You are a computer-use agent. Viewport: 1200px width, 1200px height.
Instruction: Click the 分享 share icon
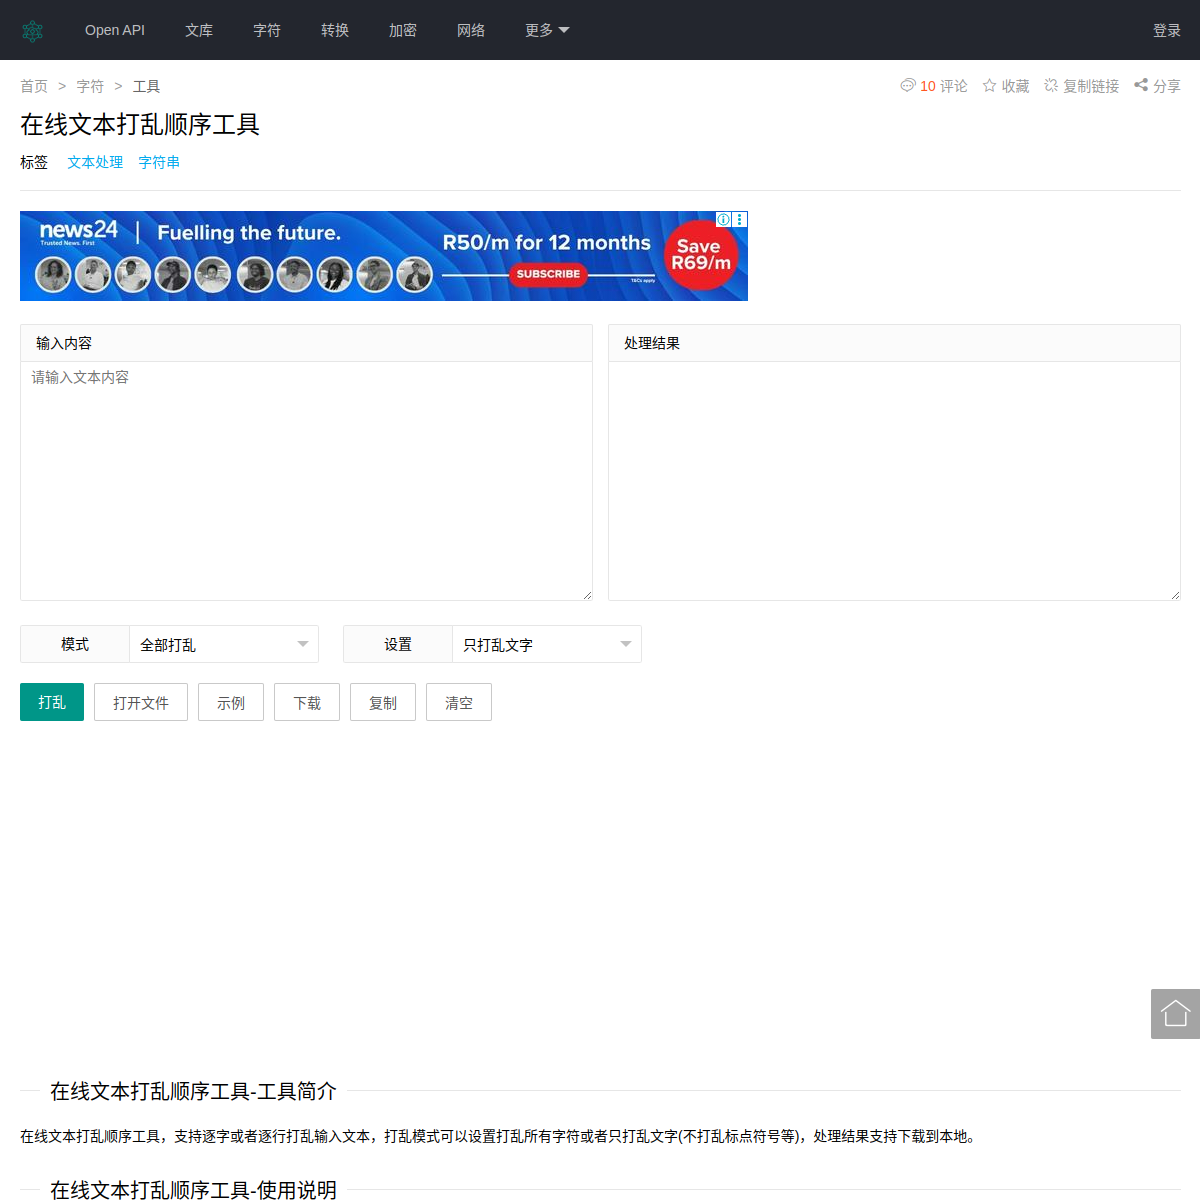1141,86
